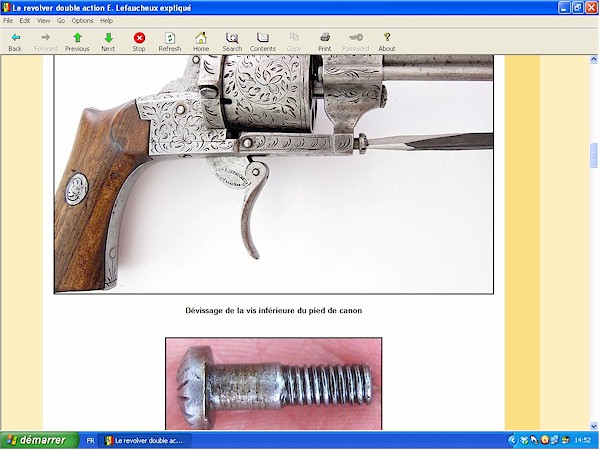The width and height of the screenshot is (600, 450).
Task: Select the 'Le revolver double ac...' taskbar button
Action: [x=145, y=441]
